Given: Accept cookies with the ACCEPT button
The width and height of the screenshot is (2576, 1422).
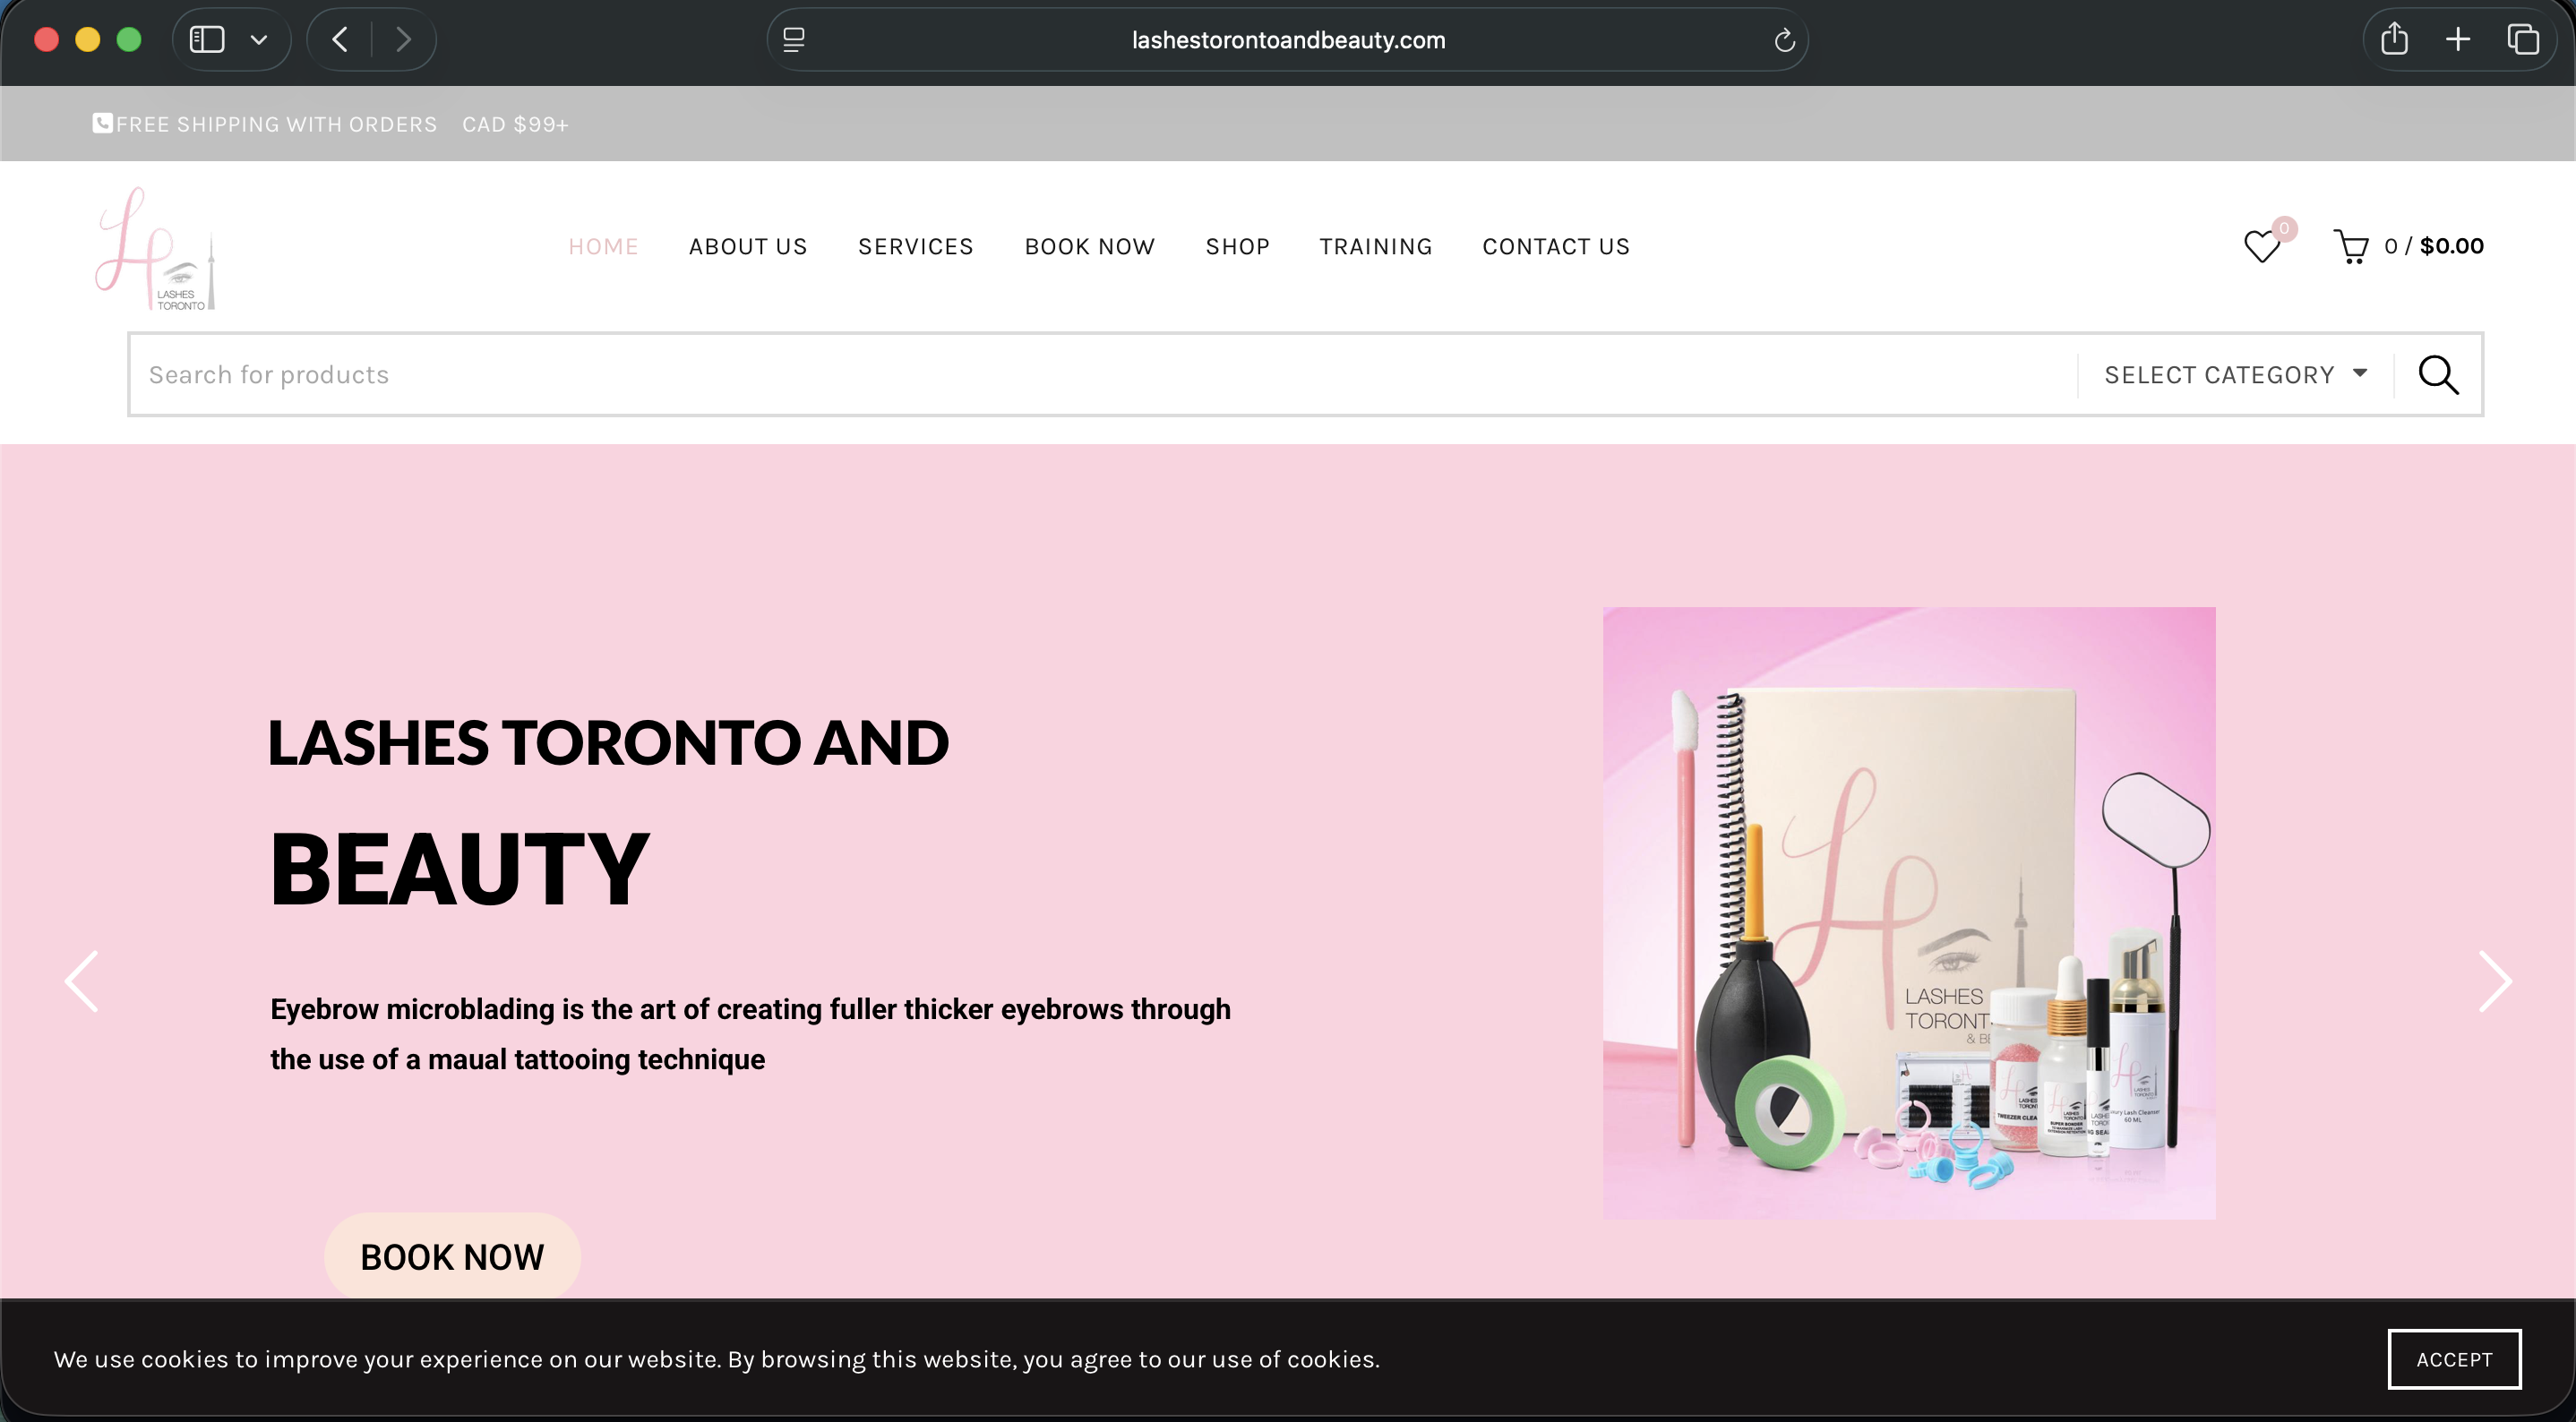Looking at the screenshot, I should (2454, 1359).
